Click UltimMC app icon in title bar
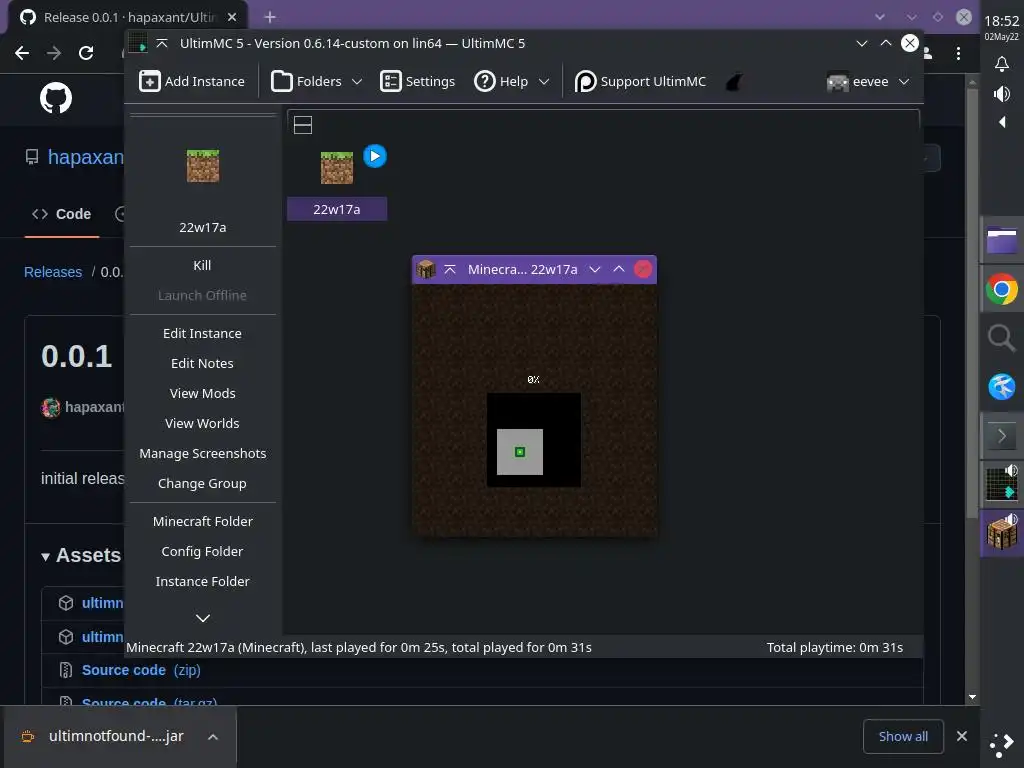Viewport: 1024px width, 768px height. 138,43
